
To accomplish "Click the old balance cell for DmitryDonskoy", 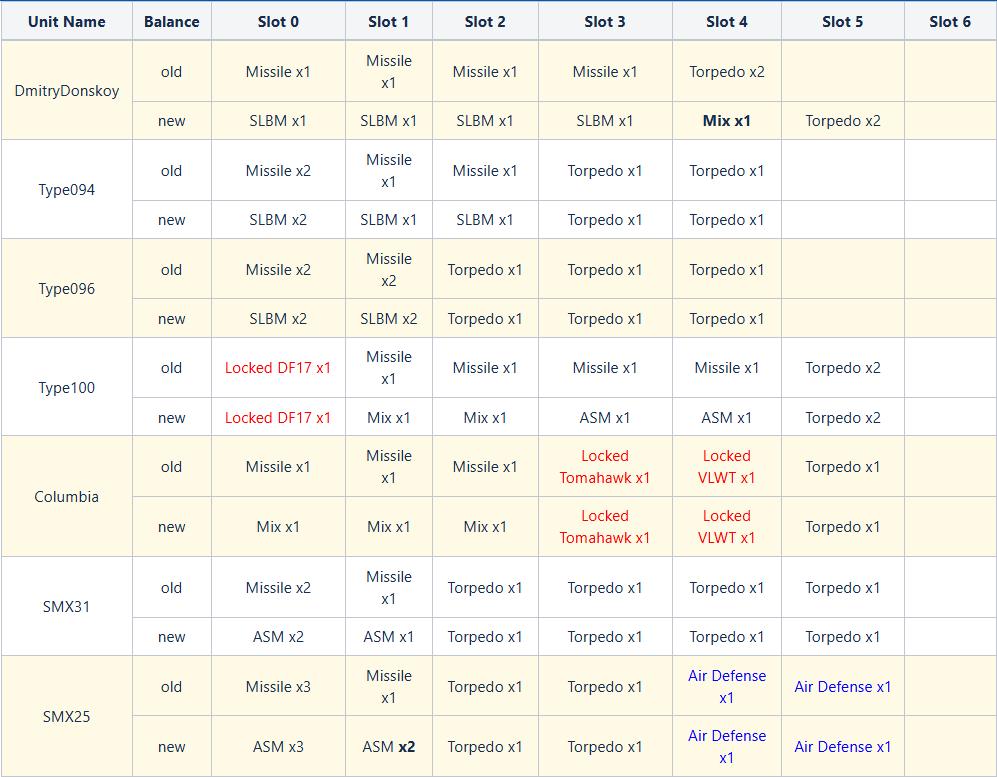I will pos(172,72).
